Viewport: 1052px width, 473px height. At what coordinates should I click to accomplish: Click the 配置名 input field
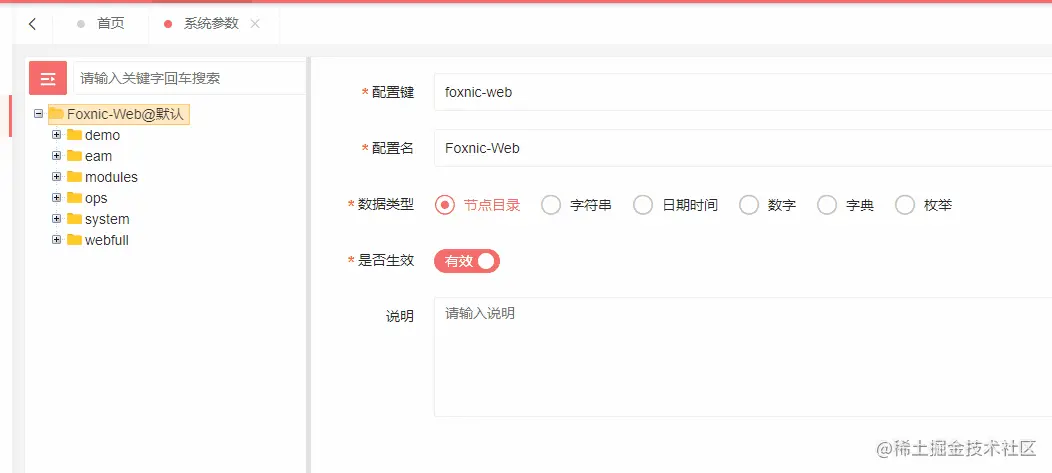[x=743, y=148]
